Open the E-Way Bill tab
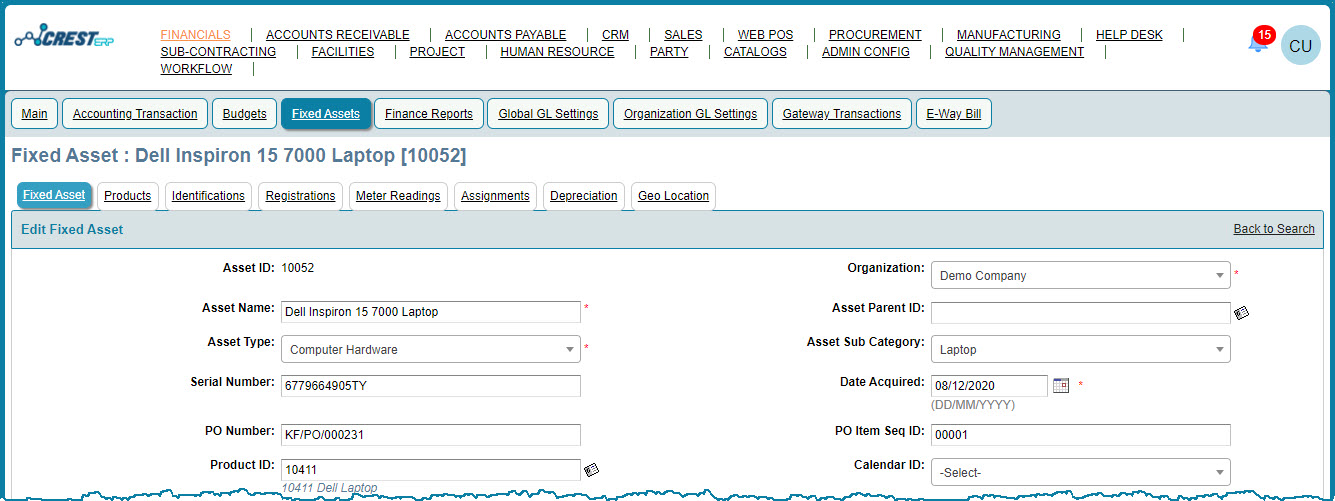This screenshot has width=1335, height=501. pyautogui.click(x=954, y=114)
